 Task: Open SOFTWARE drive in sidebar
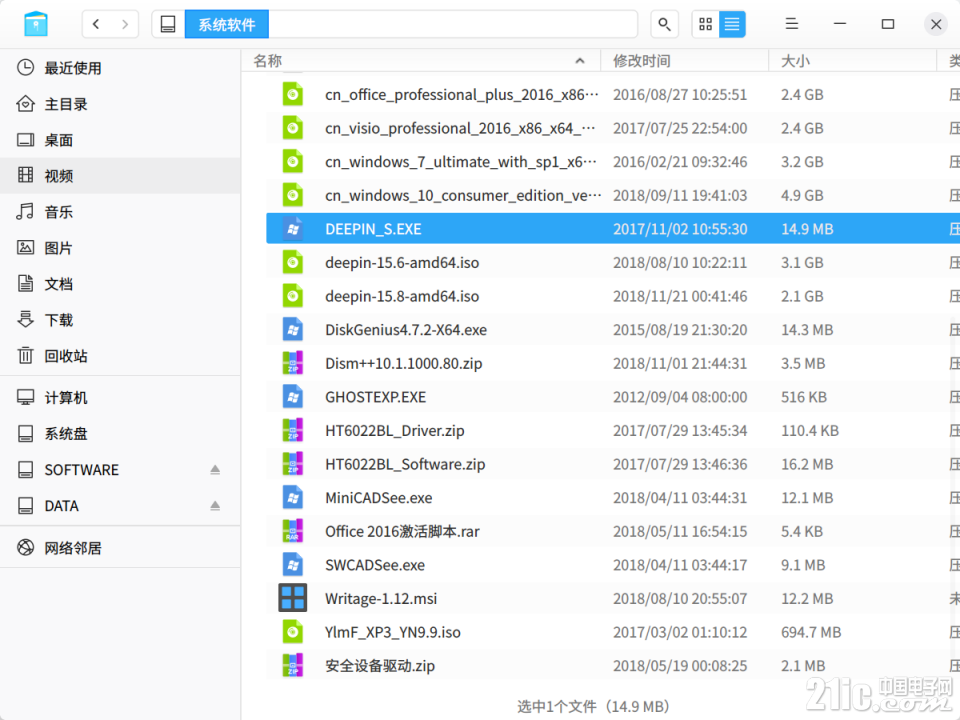coord(120,470)
